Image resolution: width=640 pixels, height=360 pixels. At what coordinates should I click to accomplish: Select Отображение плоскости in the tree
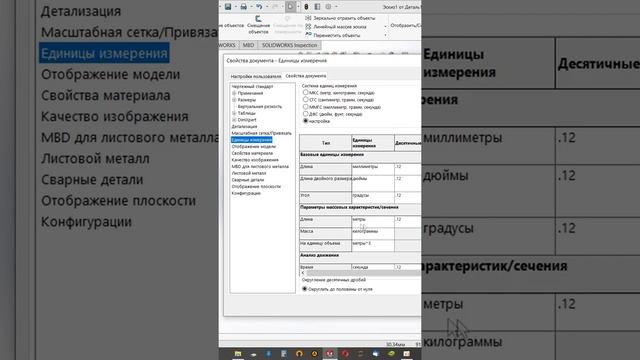(x=256, y=187)
